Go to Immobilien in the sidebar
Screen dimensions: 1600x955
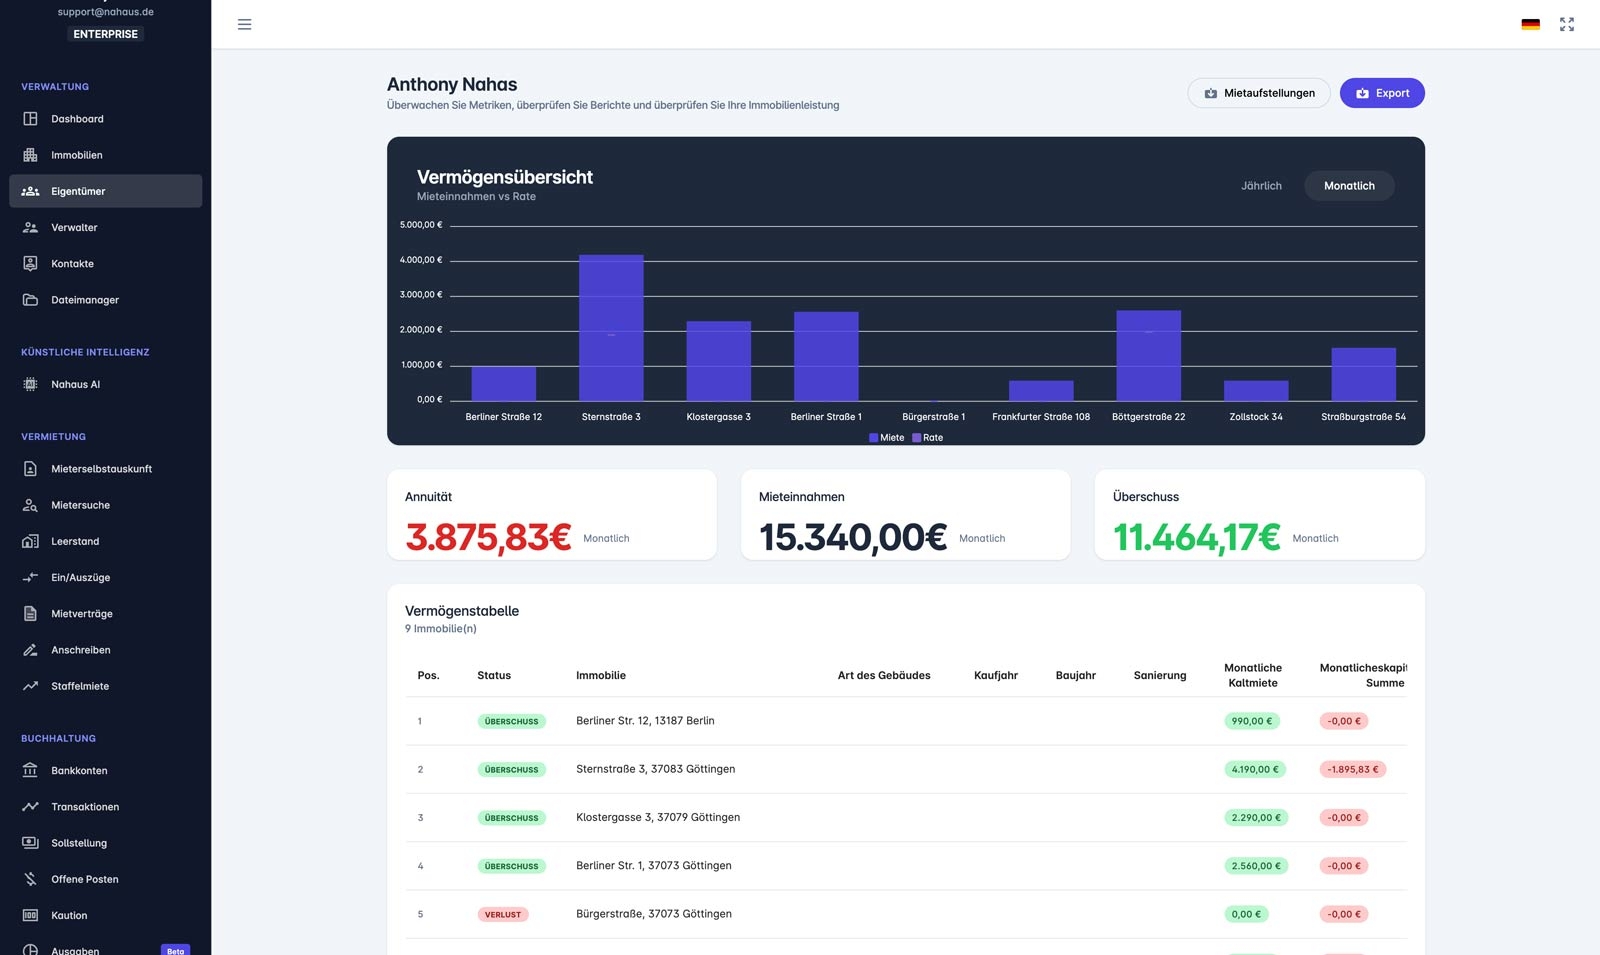[105, 155]
